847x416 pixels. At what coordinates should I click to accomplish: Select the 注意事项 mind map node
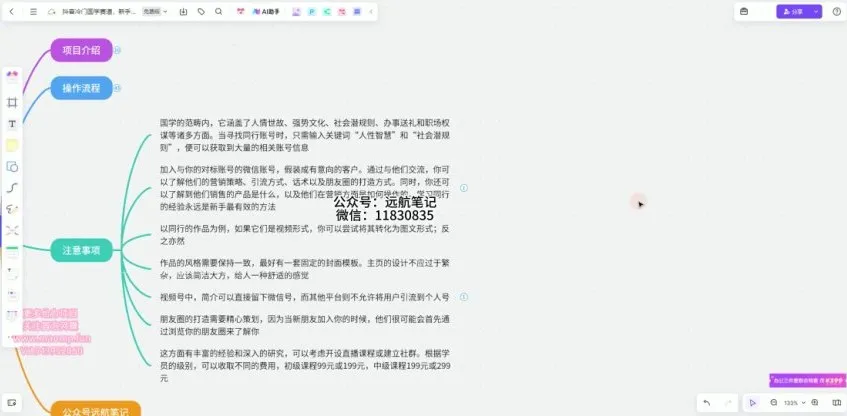tap(81, 251)
